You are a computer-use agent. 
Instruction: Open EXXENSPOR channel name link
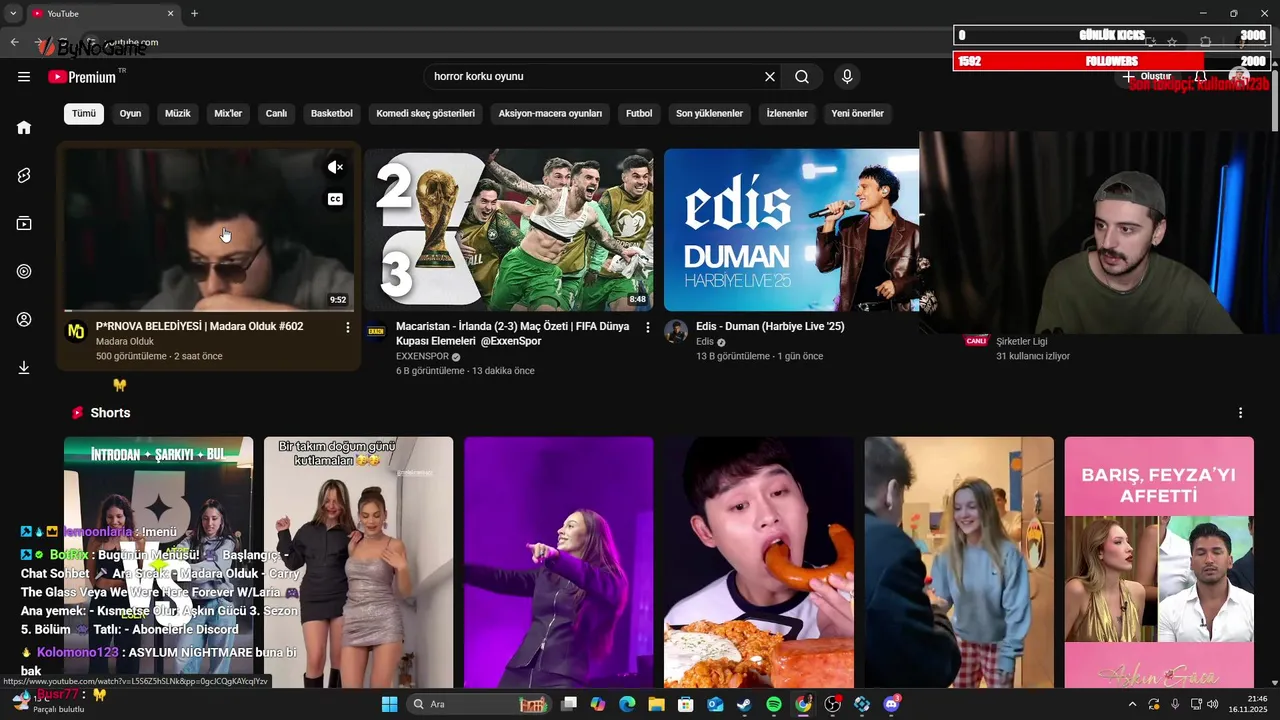point(423,356)
